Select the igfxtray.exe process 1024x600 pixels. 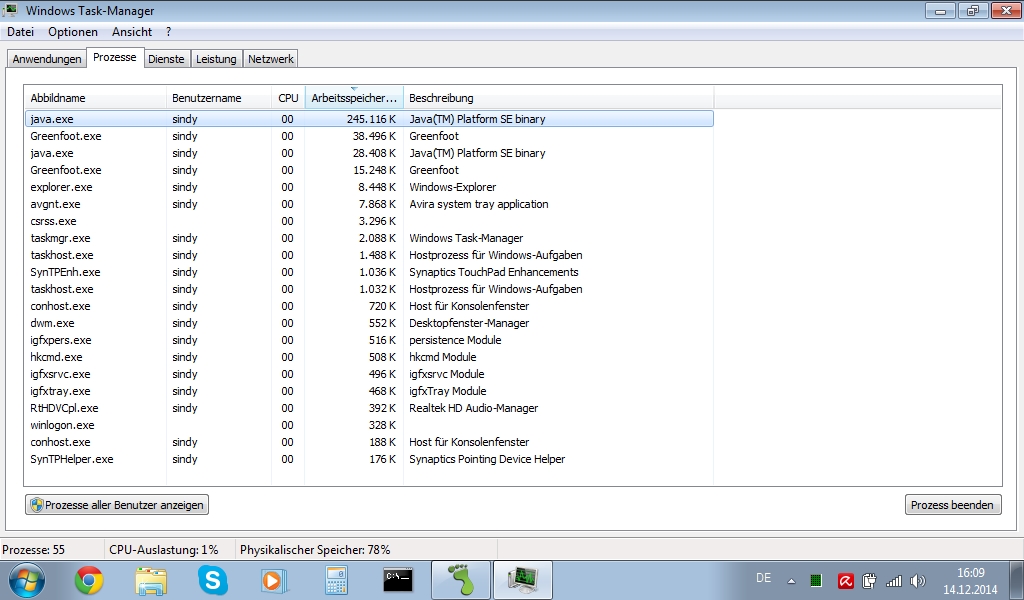pyautogui.click(x=369, y=390)
